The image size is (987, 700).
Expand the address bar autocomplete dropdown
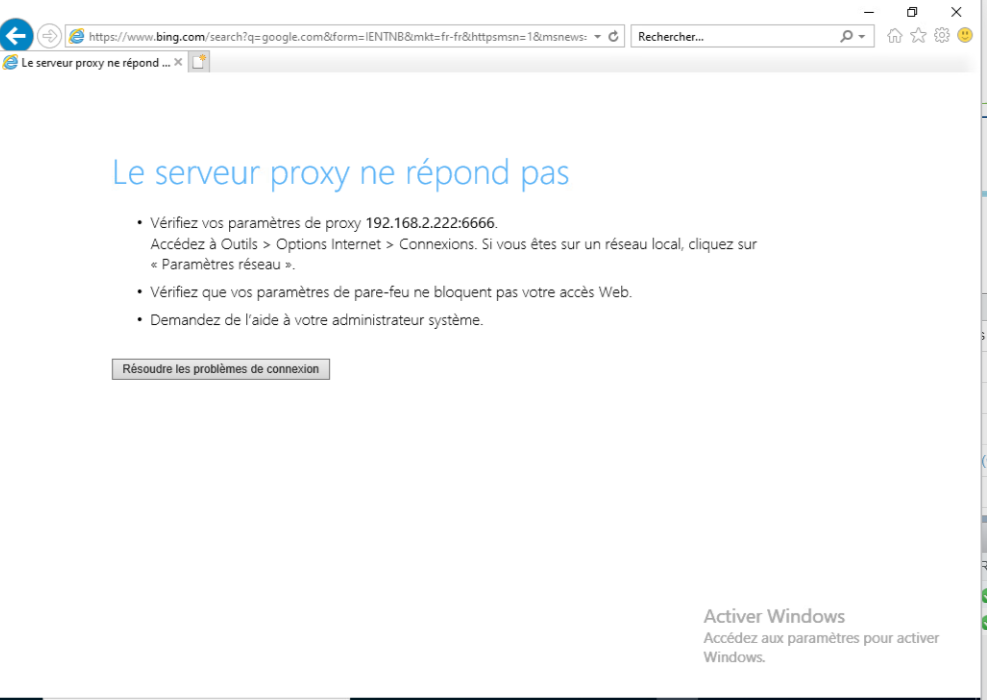pos(598,37)
